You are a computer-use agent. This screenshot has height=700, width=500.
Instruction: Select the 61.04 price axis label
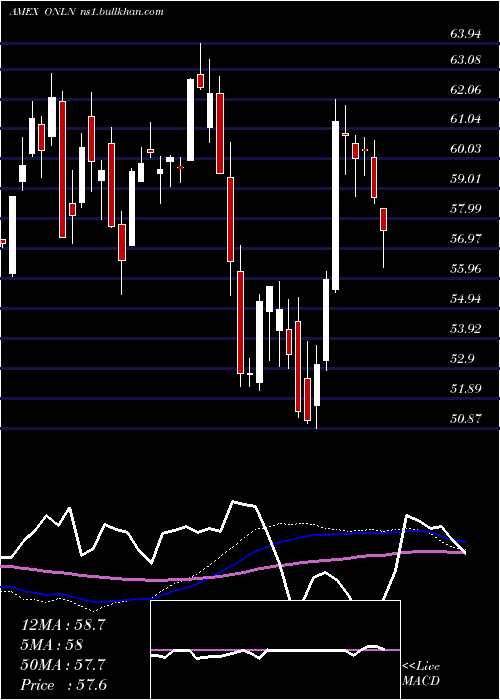tap(465, 119)
